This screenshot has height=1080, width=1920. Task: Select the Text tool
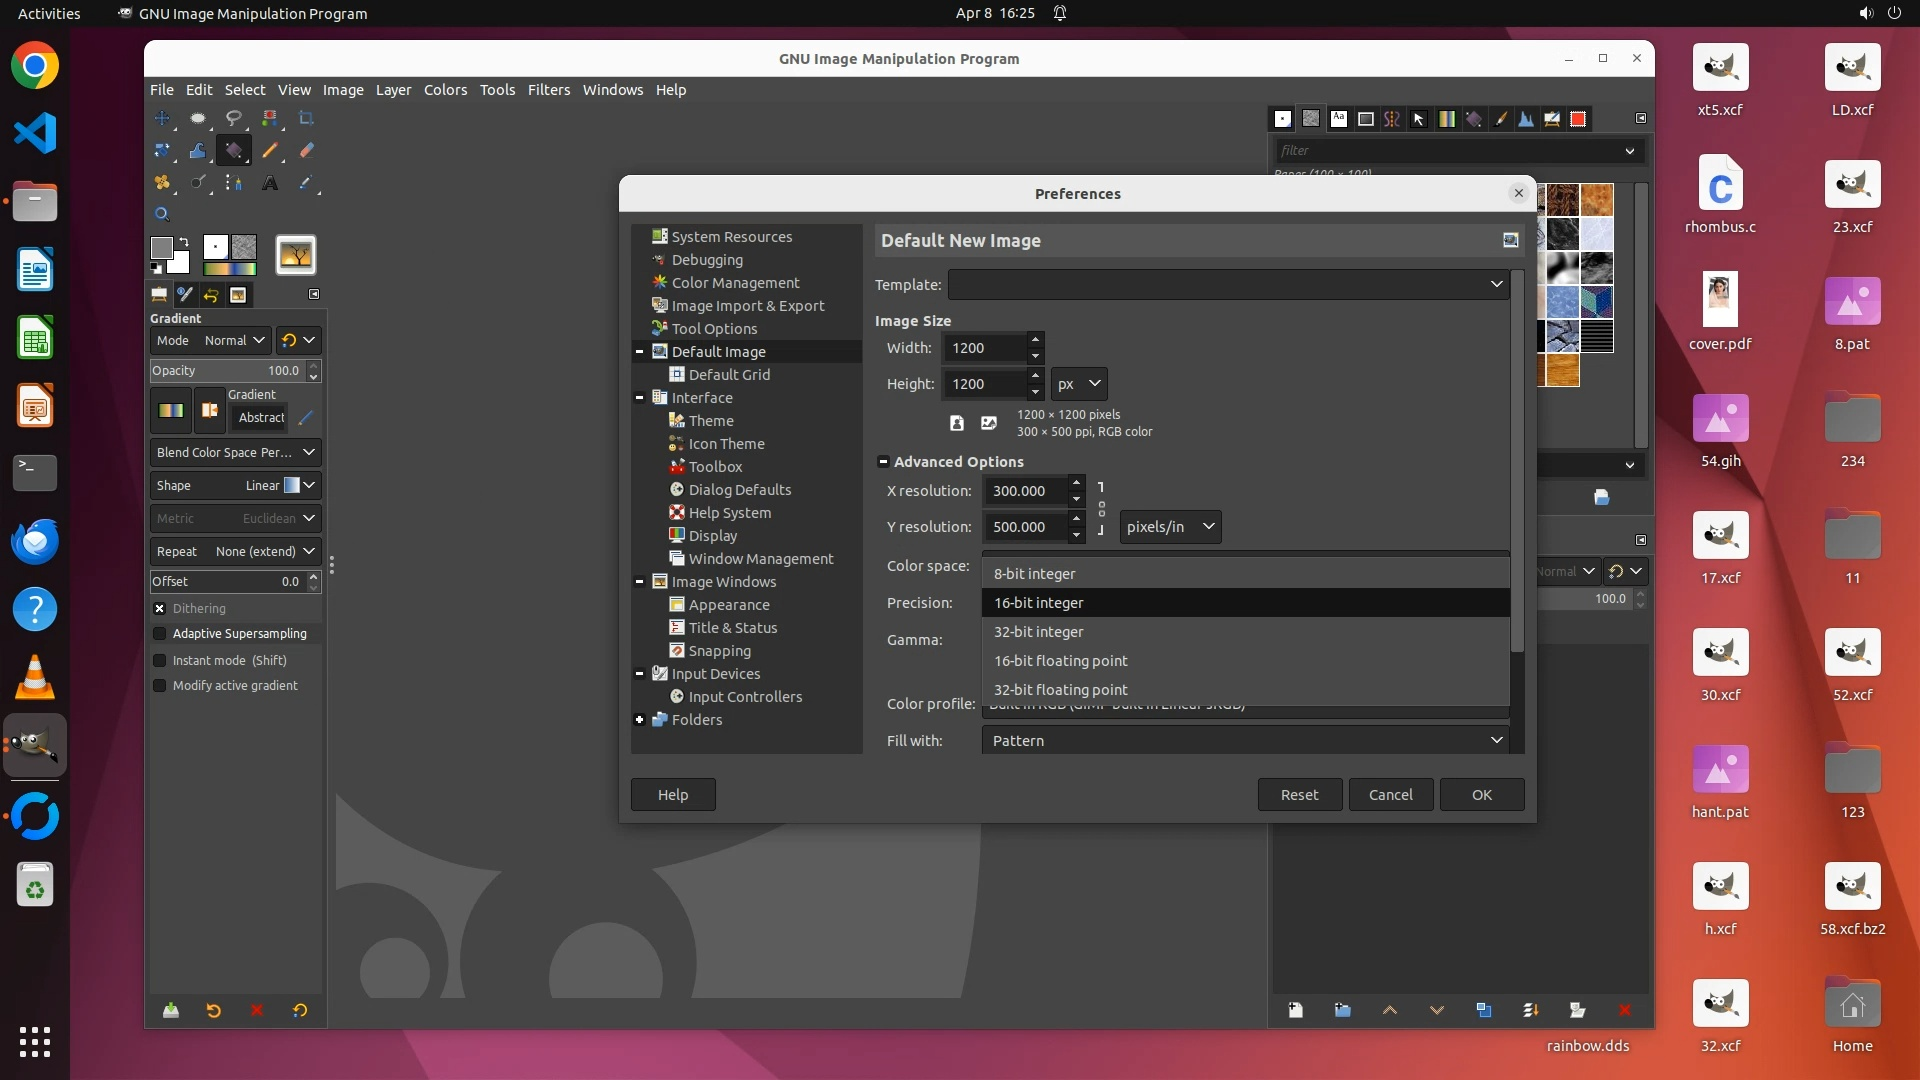point(269,183)
